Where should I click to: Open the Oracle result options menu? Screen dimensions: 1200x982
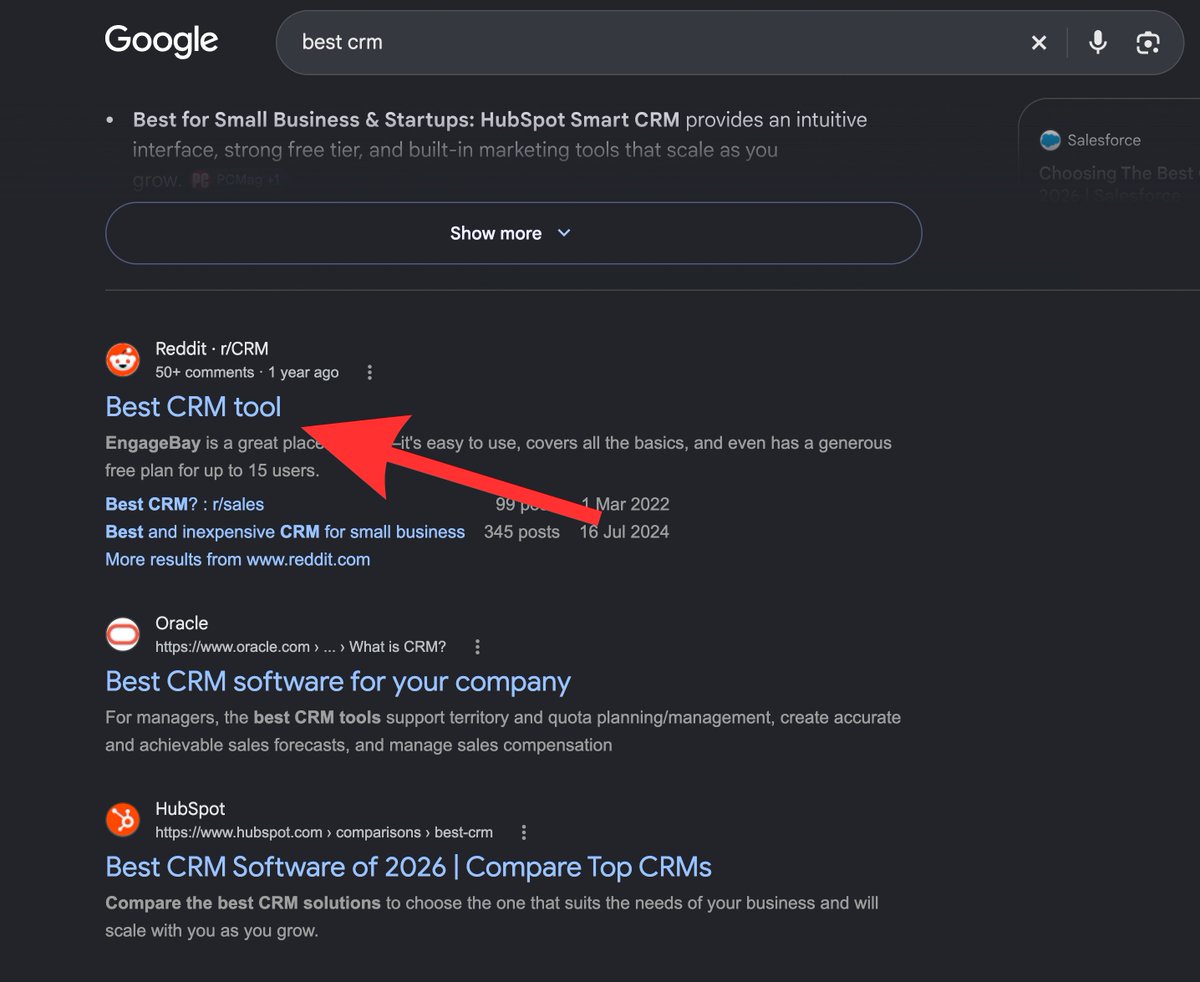(x=478, y=646)
